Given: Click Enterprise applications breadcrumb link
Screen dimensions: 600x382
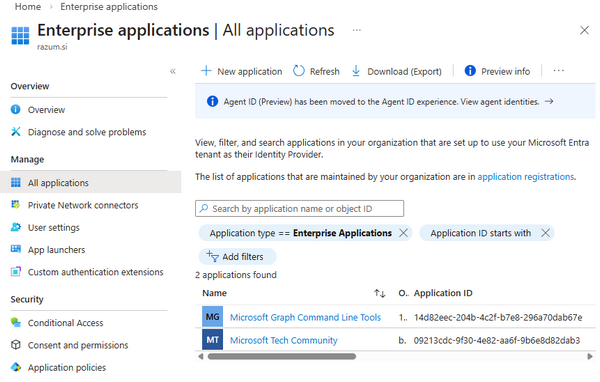Looking at the screenshot, I should 109,7.
